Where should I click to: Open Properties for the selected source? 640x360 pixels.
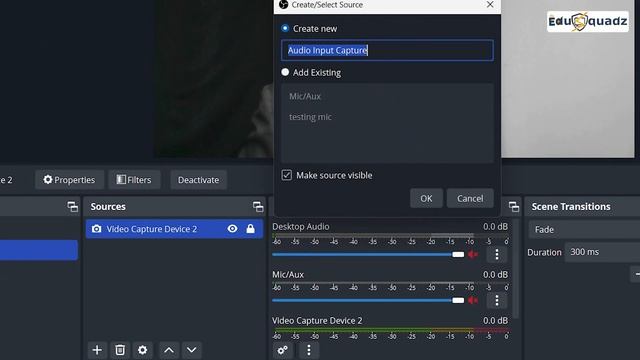(x=69, y=180)
